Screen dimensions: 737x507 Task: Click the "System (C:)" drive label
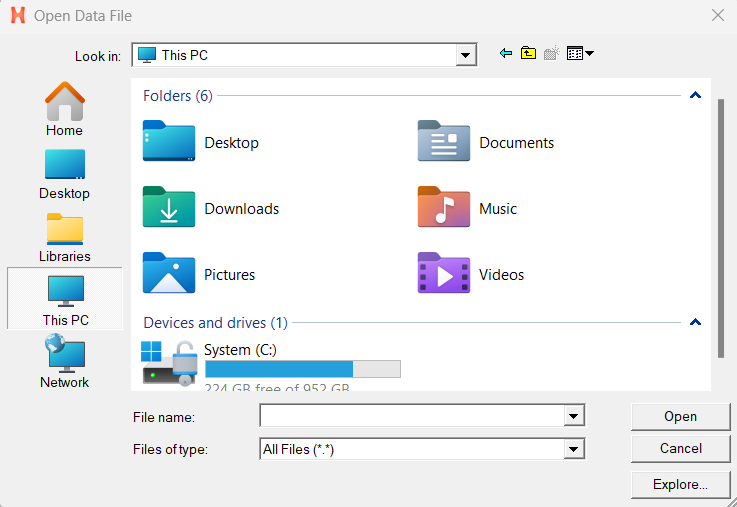[240, 350]
